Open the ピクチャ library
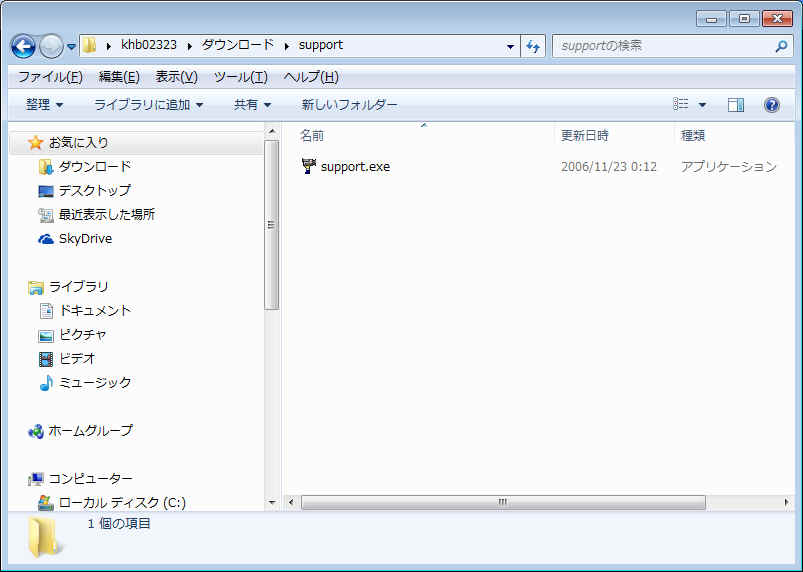This screenshot has width=803, height=572. pyautogui.click(x=83, y=335)
